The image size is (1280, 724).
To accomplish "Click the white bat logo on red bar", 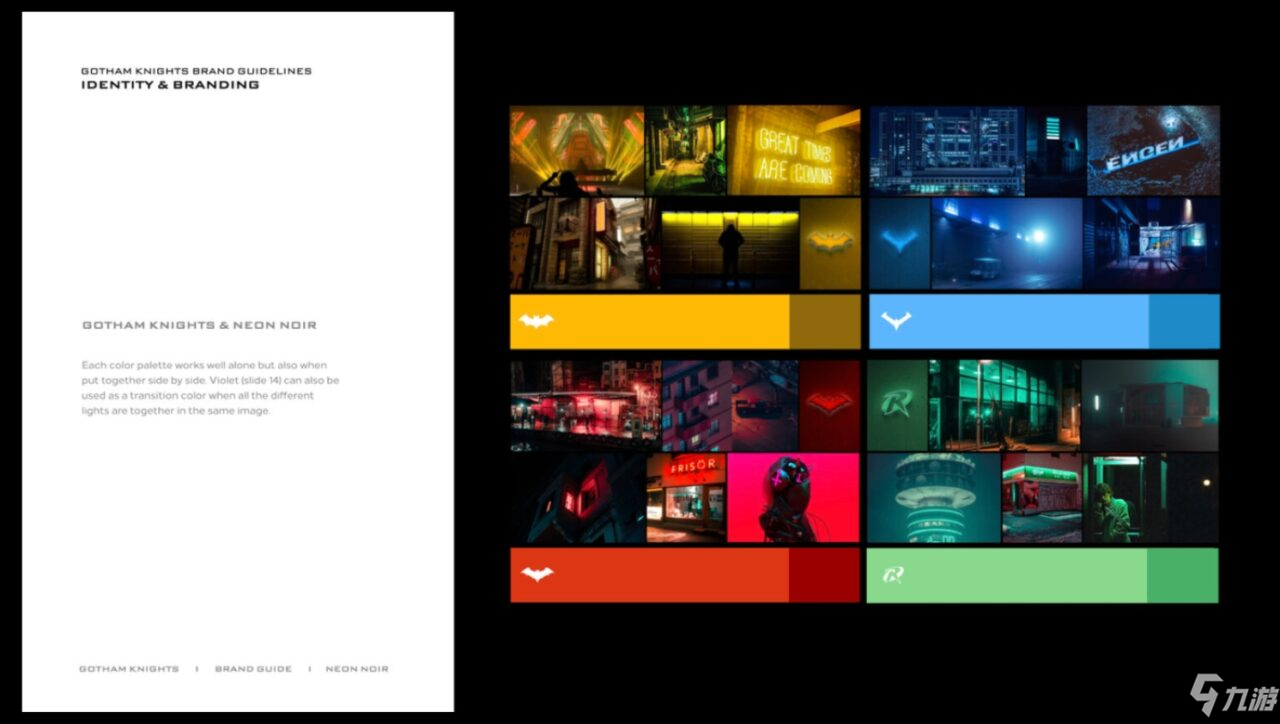I will [x=537, y=574].
